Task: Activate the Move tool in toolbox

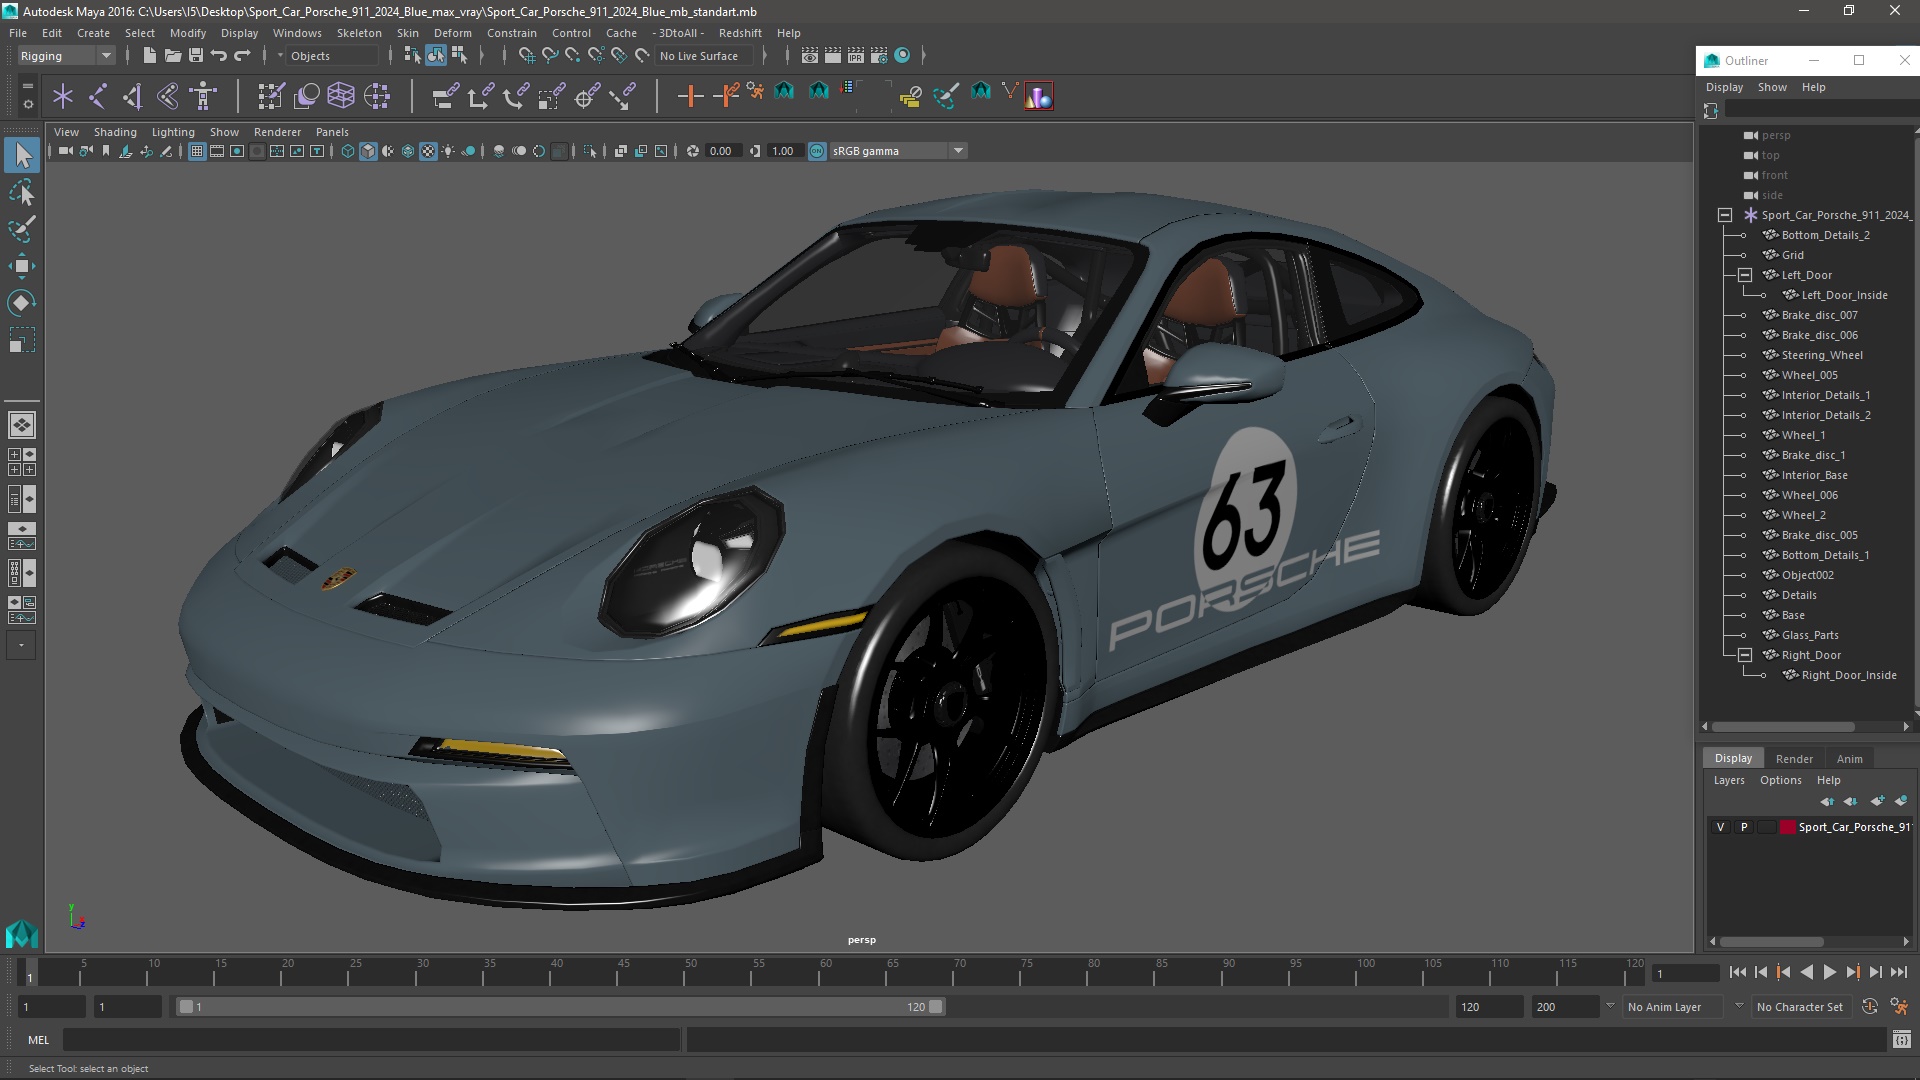Action: click(22, 265)
